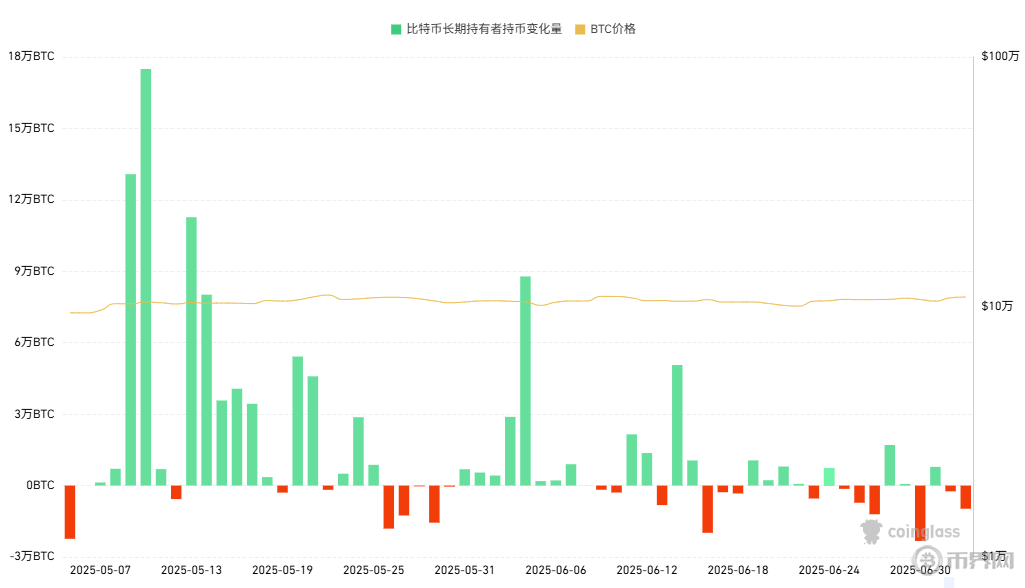
Task: Click the 18万BTC label on left axis
Action: (31, 57)
